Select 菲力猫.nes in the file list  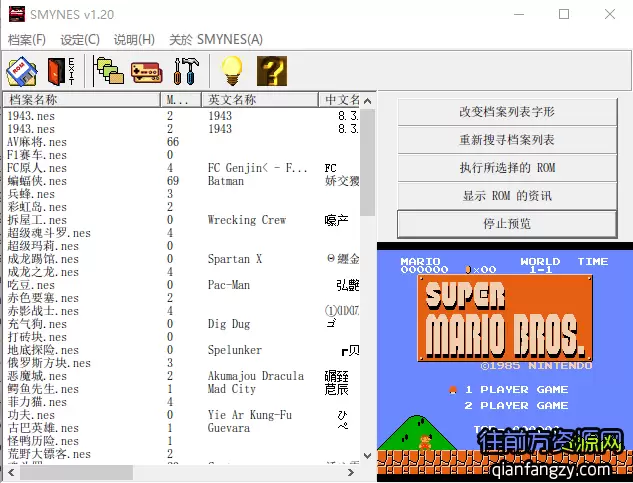coord(37,402)
